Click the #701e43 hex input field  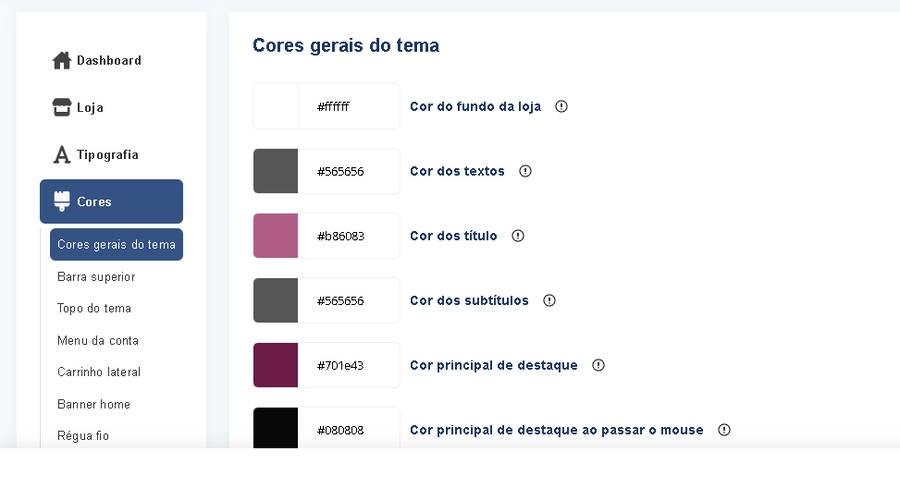pyautogui.click(x=348, y=365)
